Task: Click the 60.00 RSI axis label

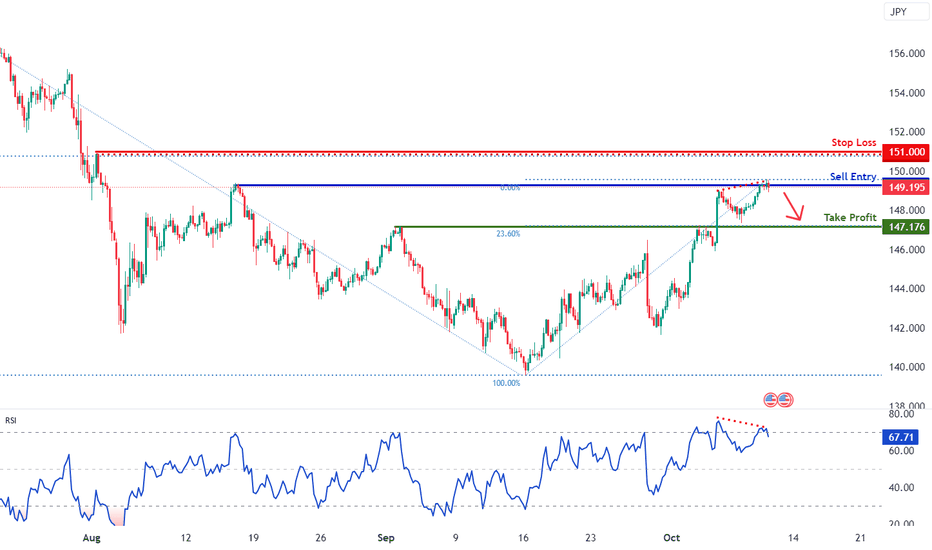Action: tap(901, 451)
